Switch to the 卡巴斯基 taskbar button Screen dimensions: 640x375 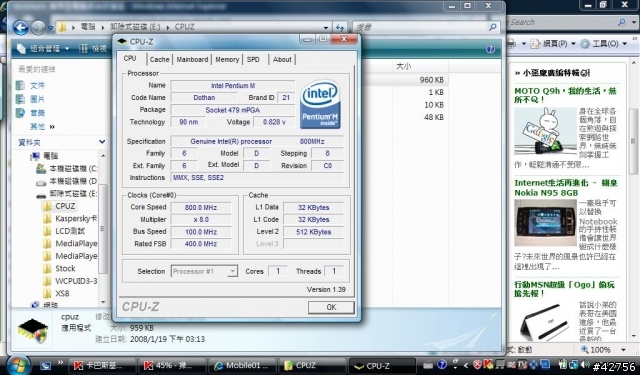[101, 366]
